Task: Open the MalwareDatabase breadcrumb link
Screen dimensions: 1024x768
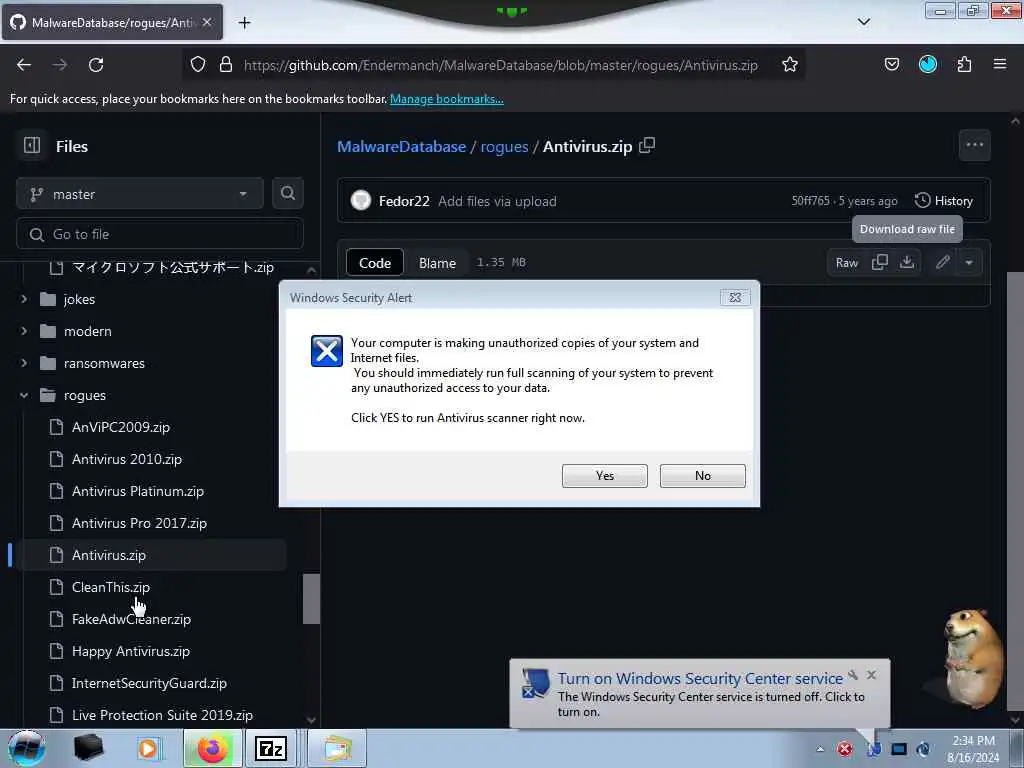Action: click(x=402, y=146)
